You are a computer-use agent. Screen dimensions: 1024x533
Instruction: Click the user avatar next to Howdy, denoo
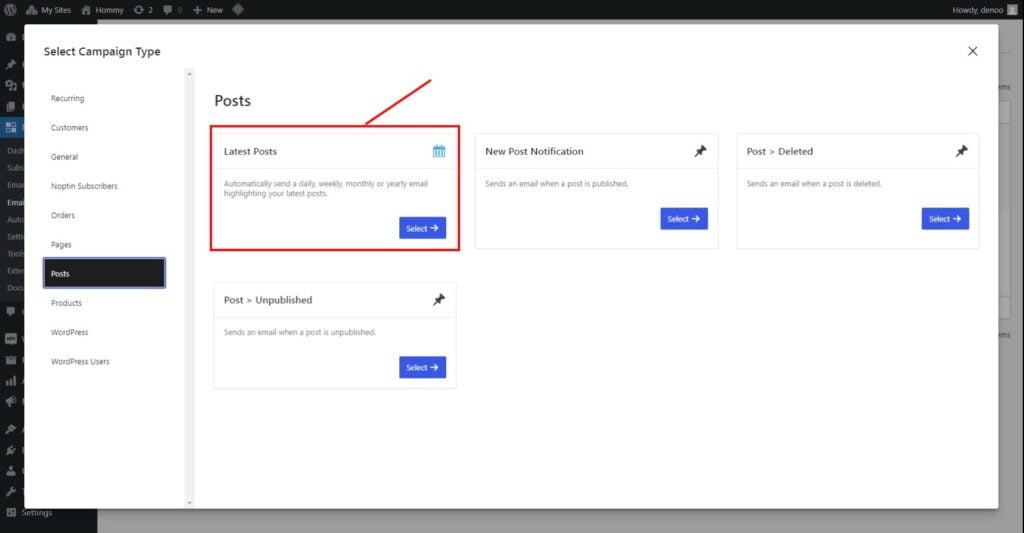1012,9
